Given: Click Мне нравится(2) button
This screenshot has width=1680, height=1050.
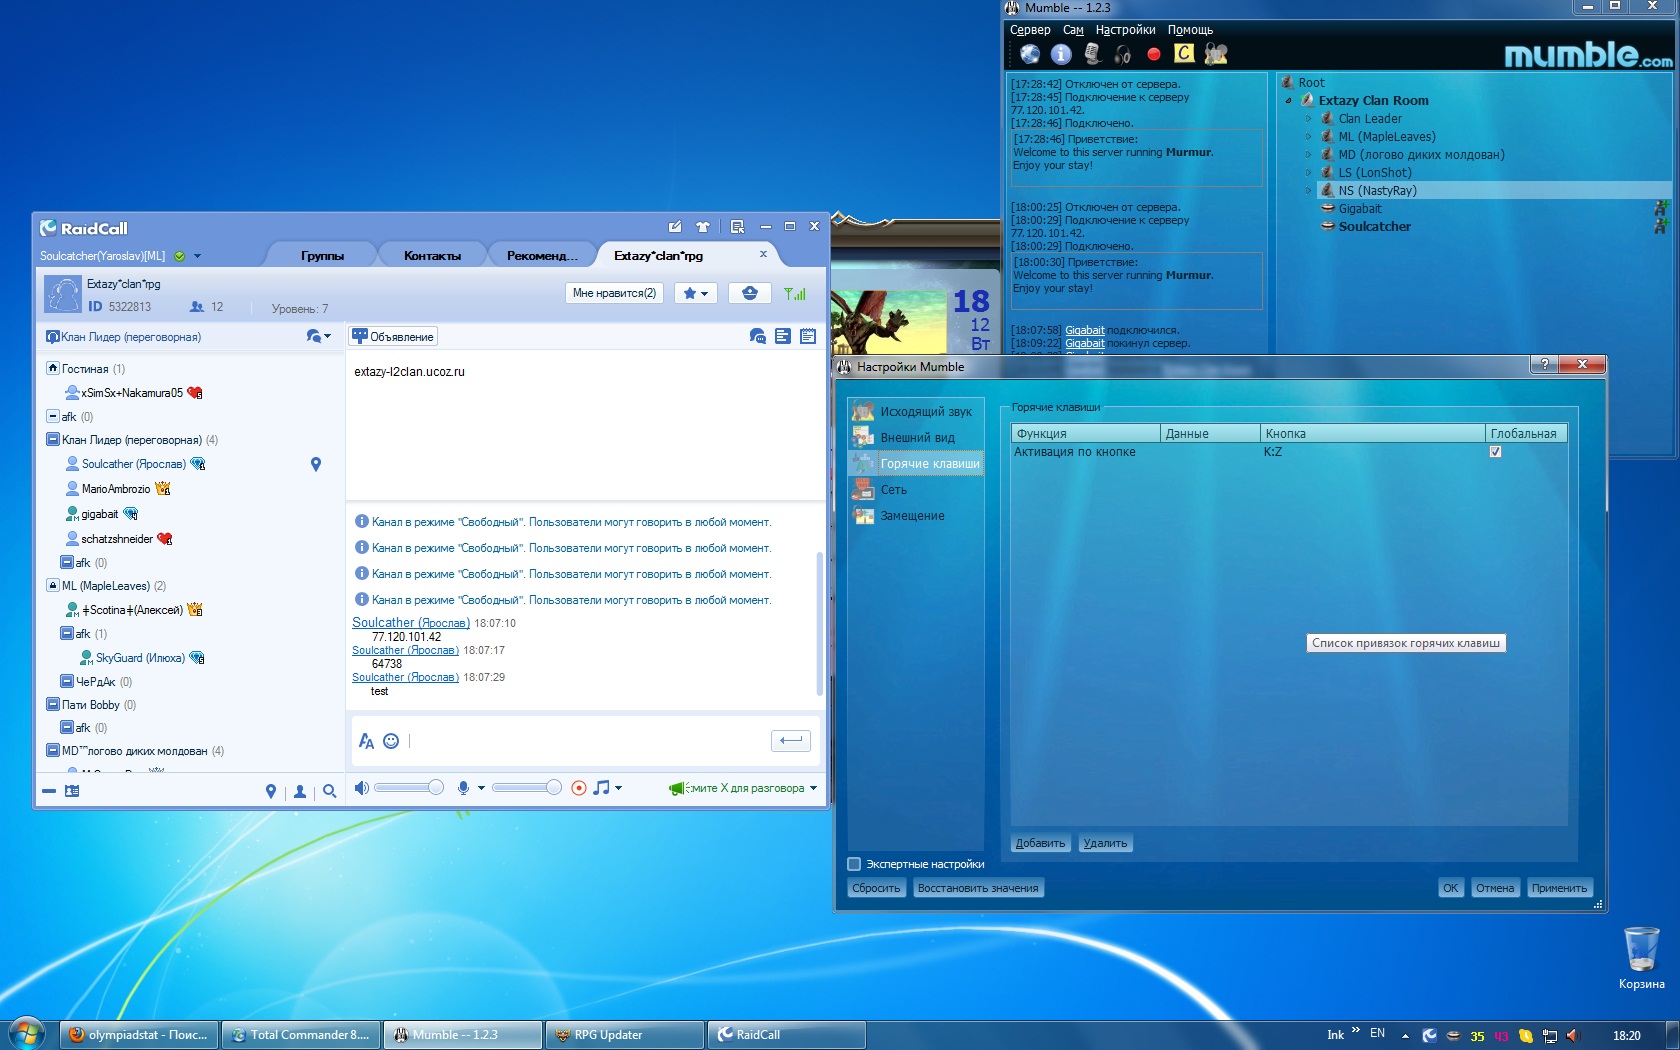Looking at the screenshot, I should 614,293.
